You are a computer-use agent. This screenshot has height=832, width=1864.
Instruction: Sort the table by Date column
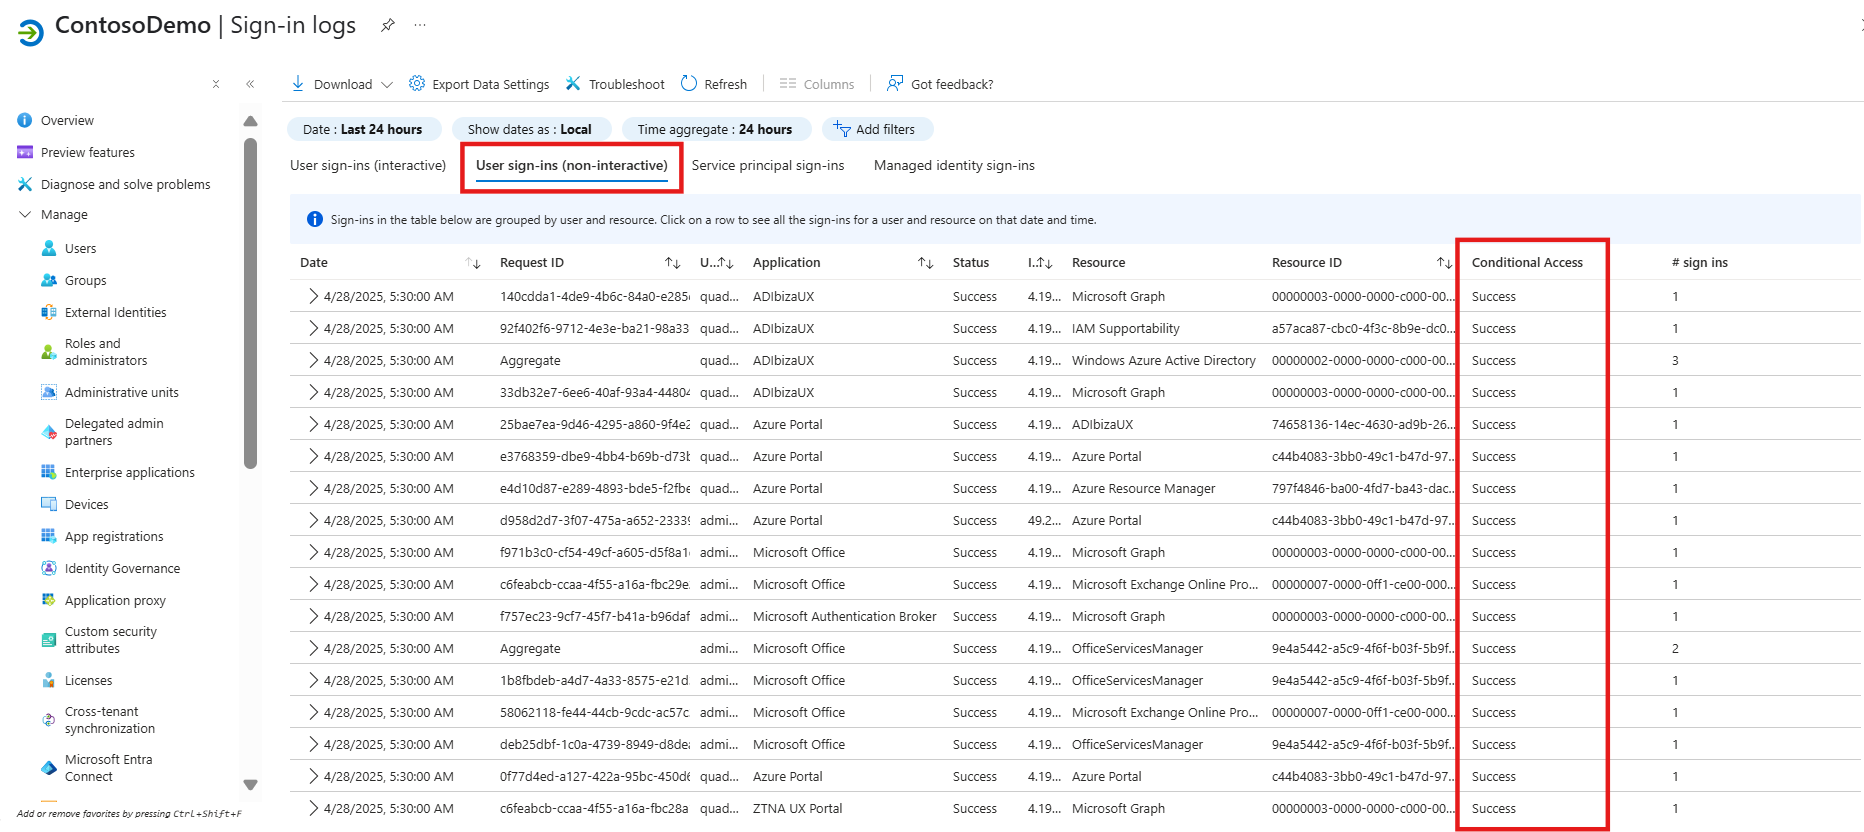click(x=473, y=263)
